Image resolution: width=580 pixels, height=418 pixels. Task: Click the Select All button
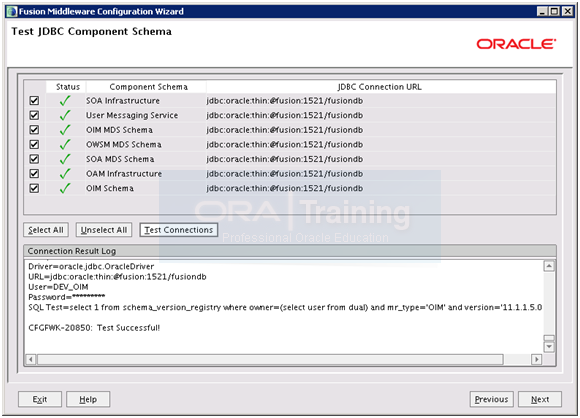(x=46, y=230)
